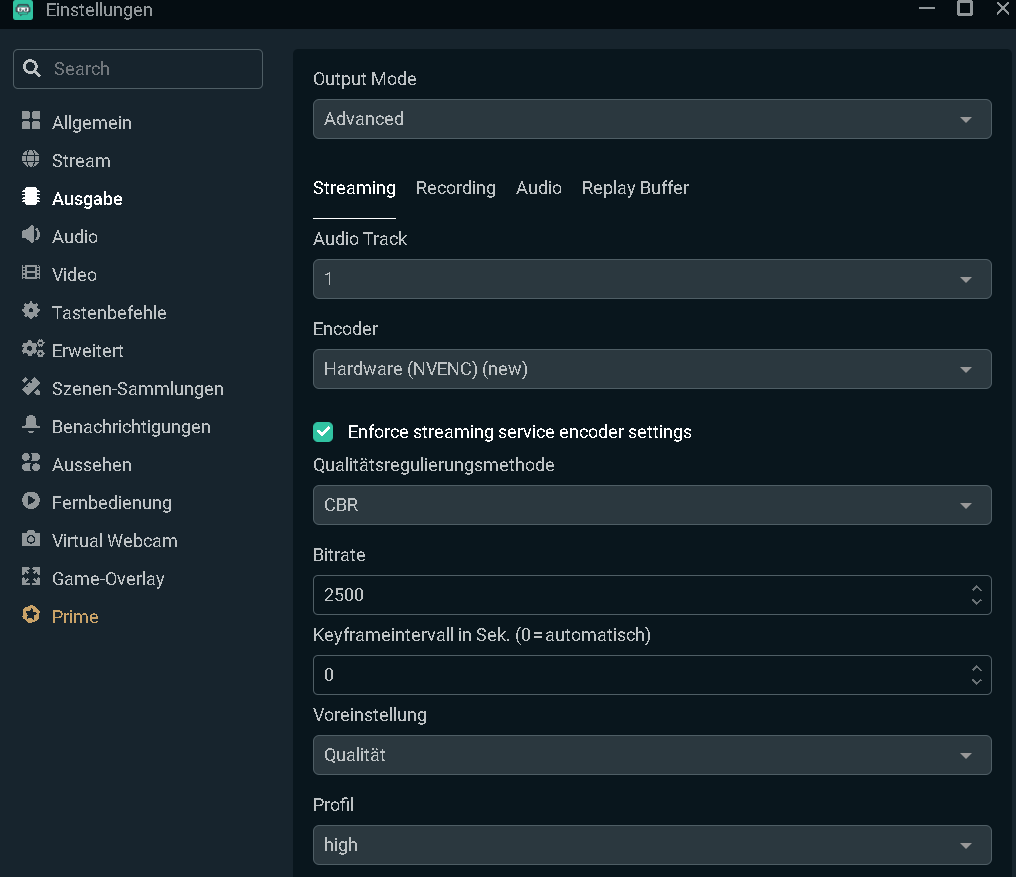The height and width of the screenshot is (877, 1016).
Task: Click the settings Search field
Action: click(x=150, y=69)
